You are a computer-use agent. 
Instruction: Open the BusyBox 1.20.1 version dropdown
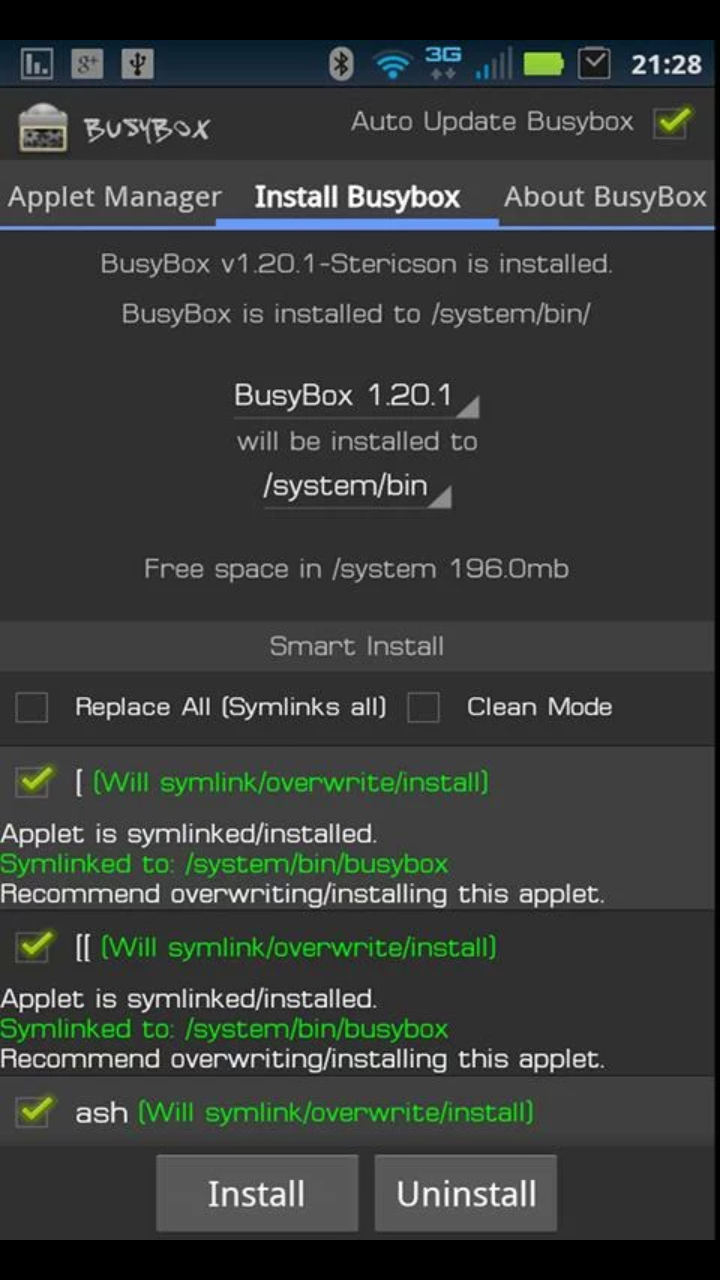point(357,397)
